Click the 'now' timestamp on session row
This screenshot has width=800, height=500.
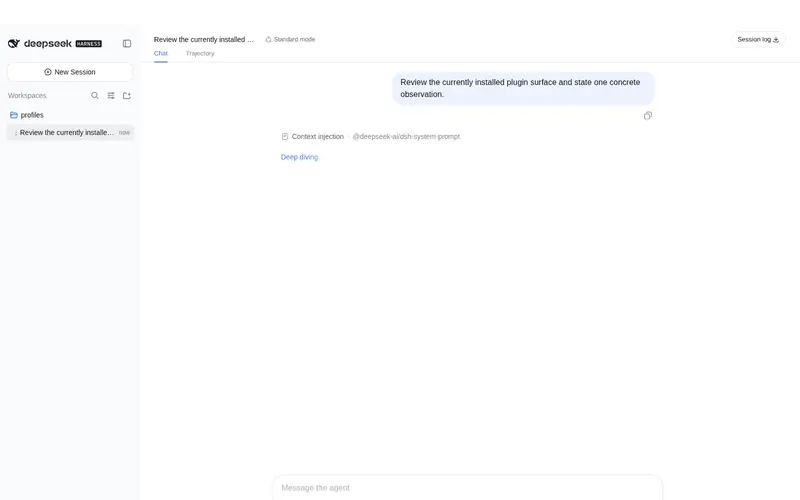pyautogui.click(x=124, y=132)
